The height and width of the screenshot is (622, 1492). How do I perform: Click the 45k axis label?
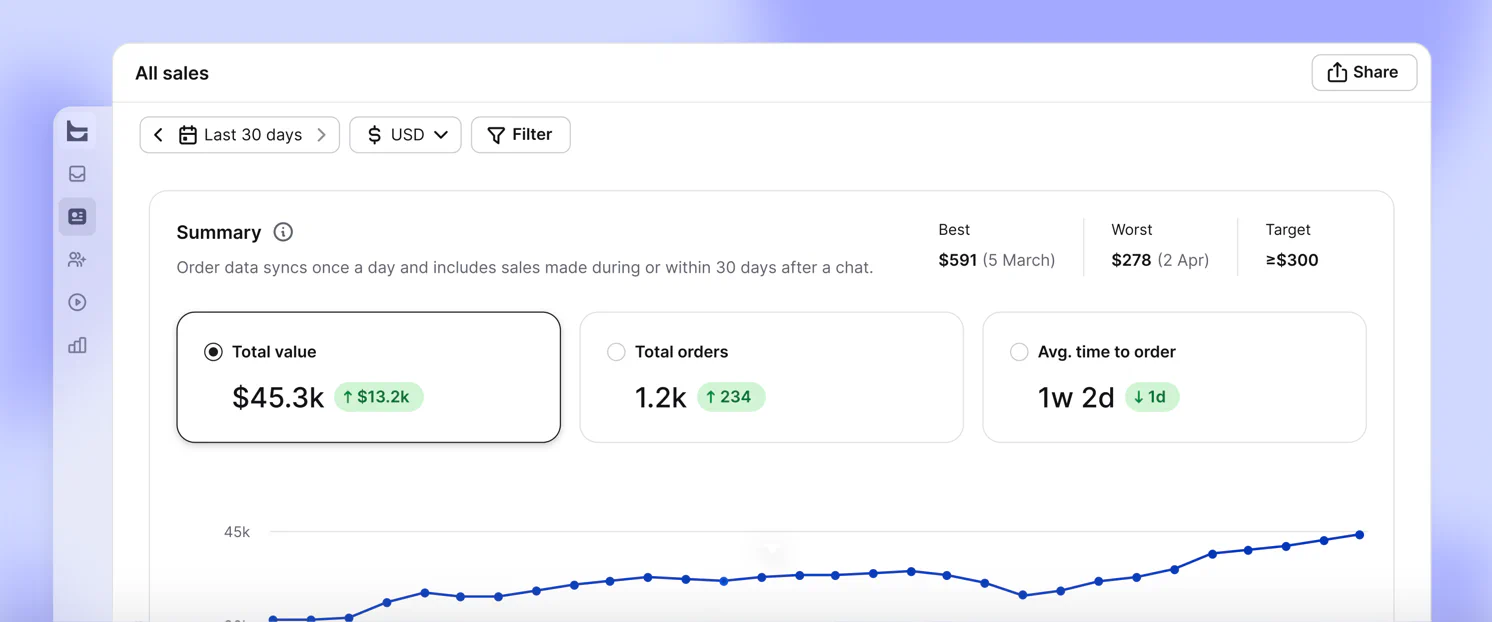pos(237,532)
